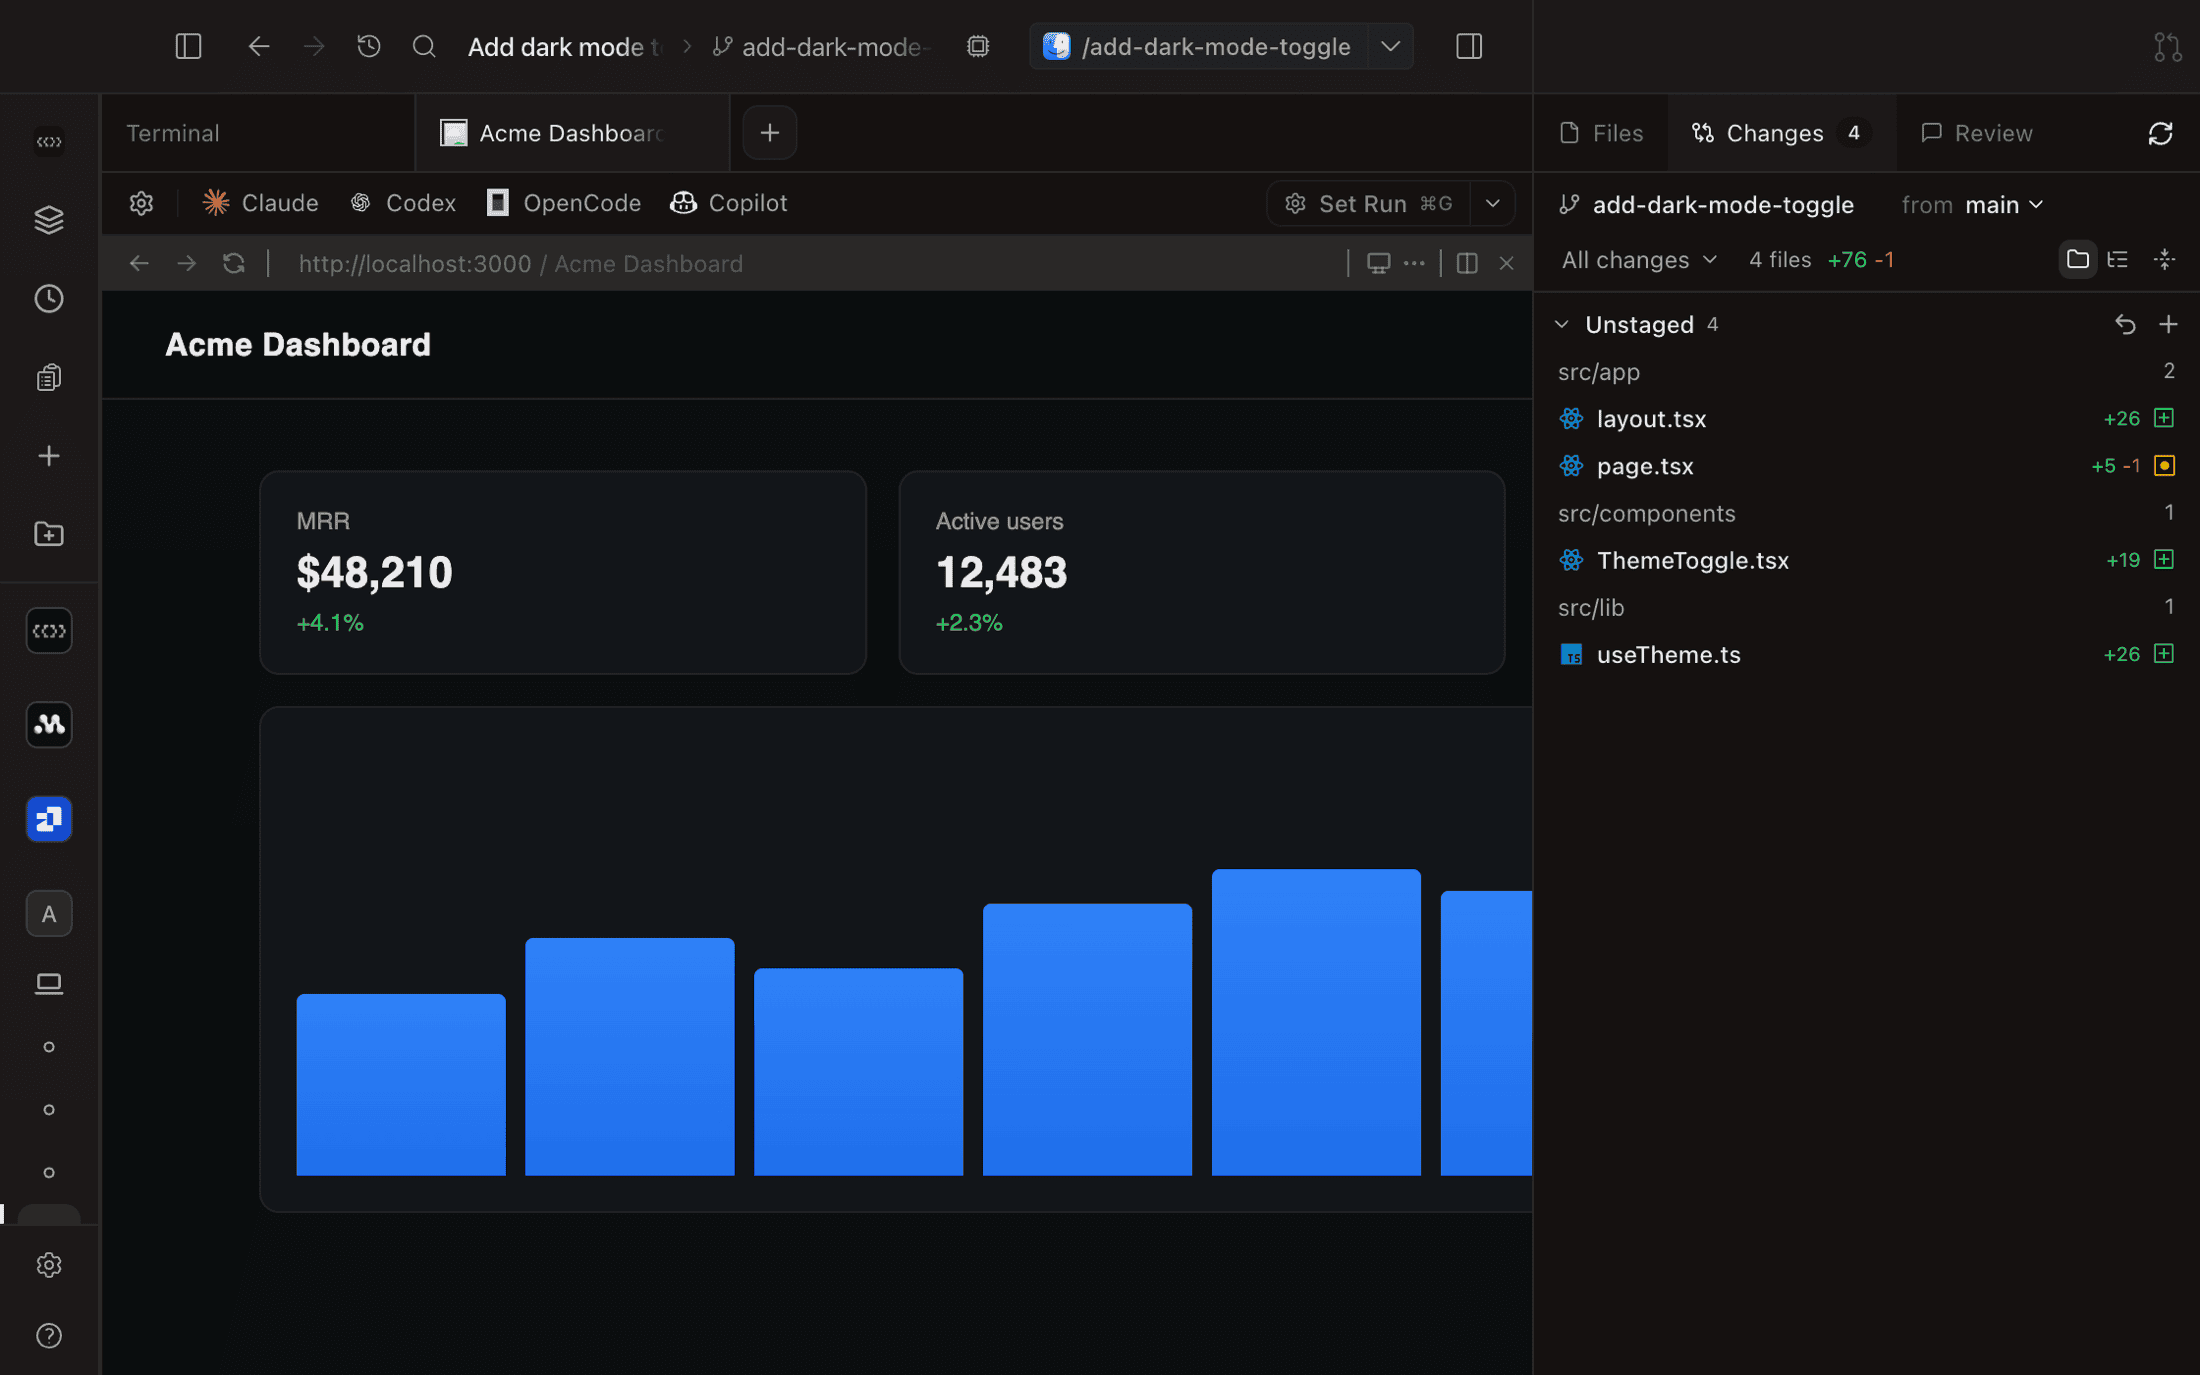Image resolution: width=2200 pixels, height=1375 pixels.
Task: Switch to the Changes tab
Action: (x=1780, y=133)
